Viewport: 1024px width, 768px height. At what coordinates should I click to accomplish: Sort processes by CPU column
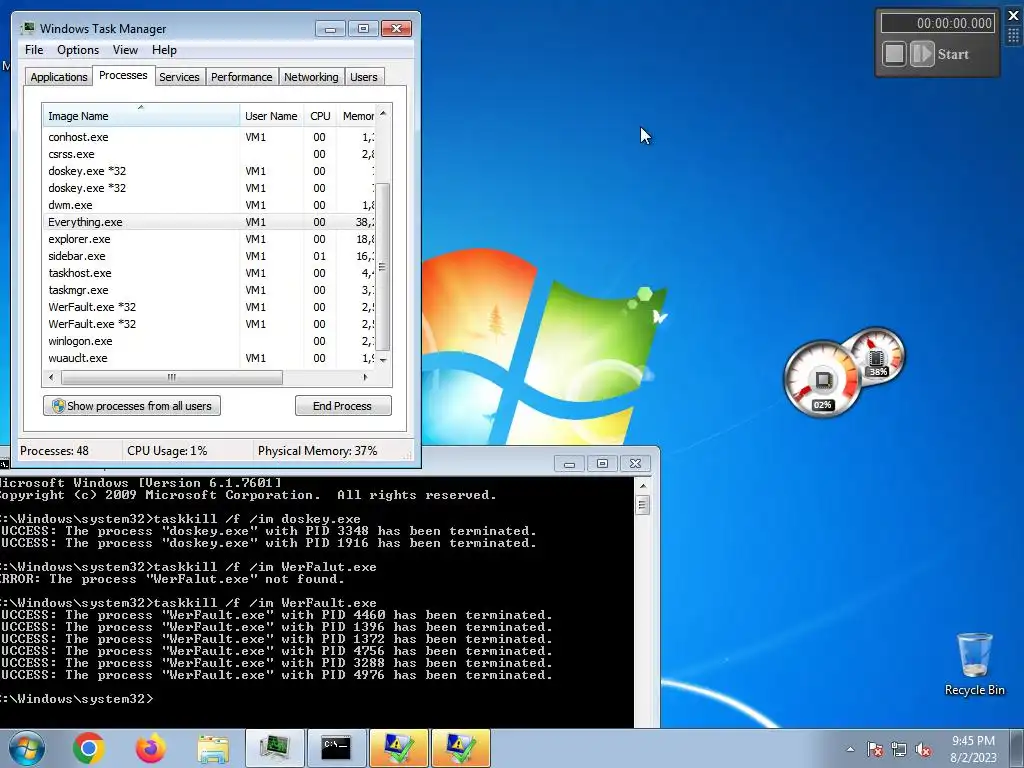[320, 116]
